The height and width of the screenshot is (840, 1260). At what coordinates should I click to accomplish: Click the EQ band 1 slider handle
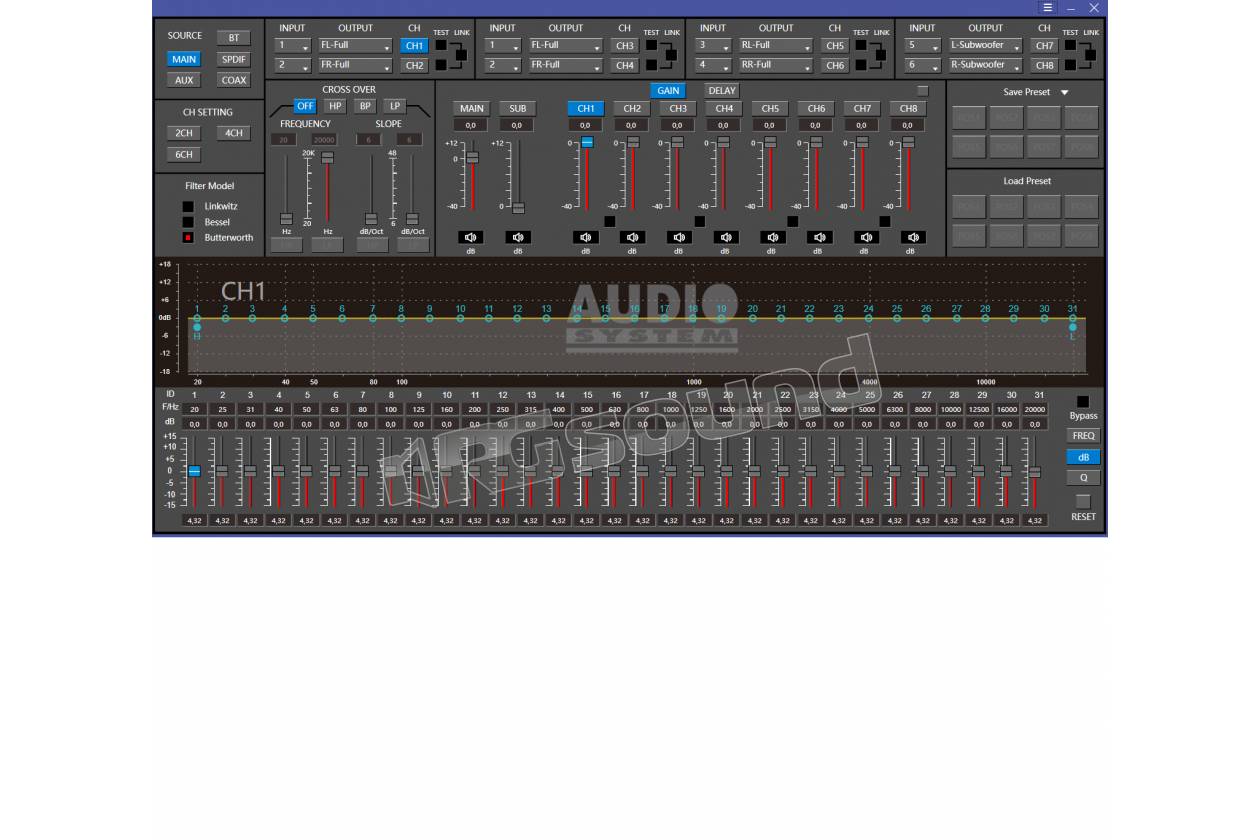click(194, 471)
